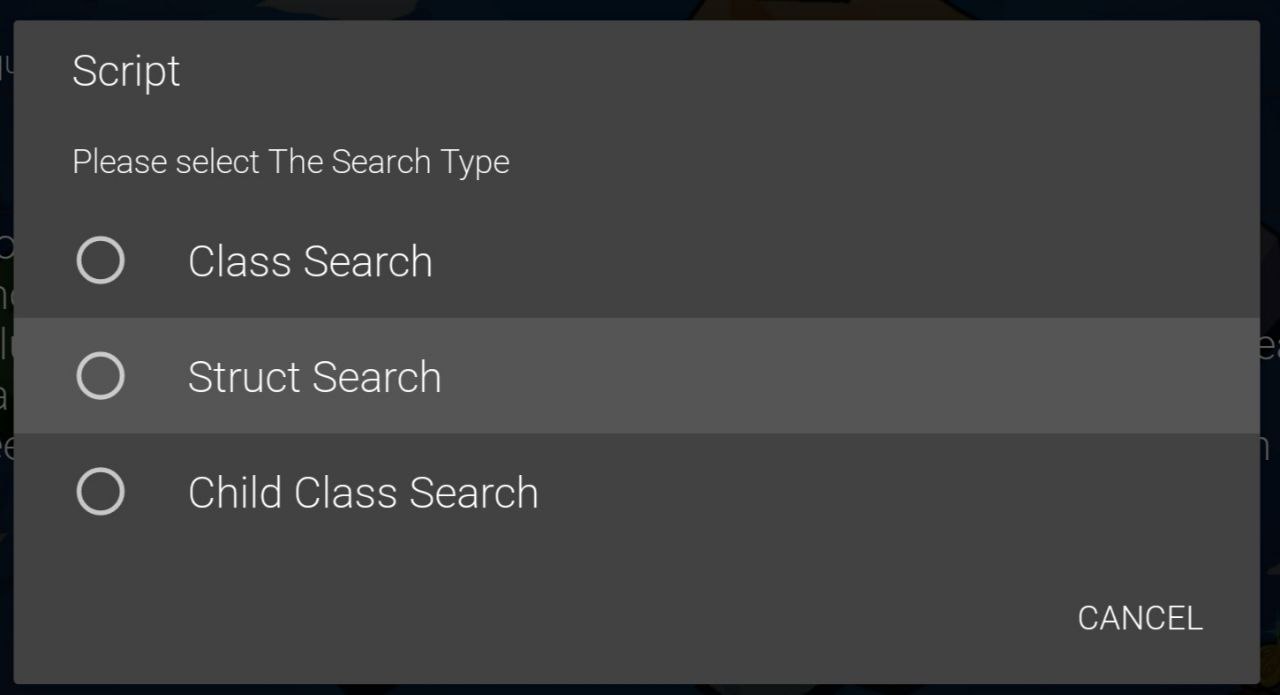Pick the middle search type option circle

click(x=100, y=376)
